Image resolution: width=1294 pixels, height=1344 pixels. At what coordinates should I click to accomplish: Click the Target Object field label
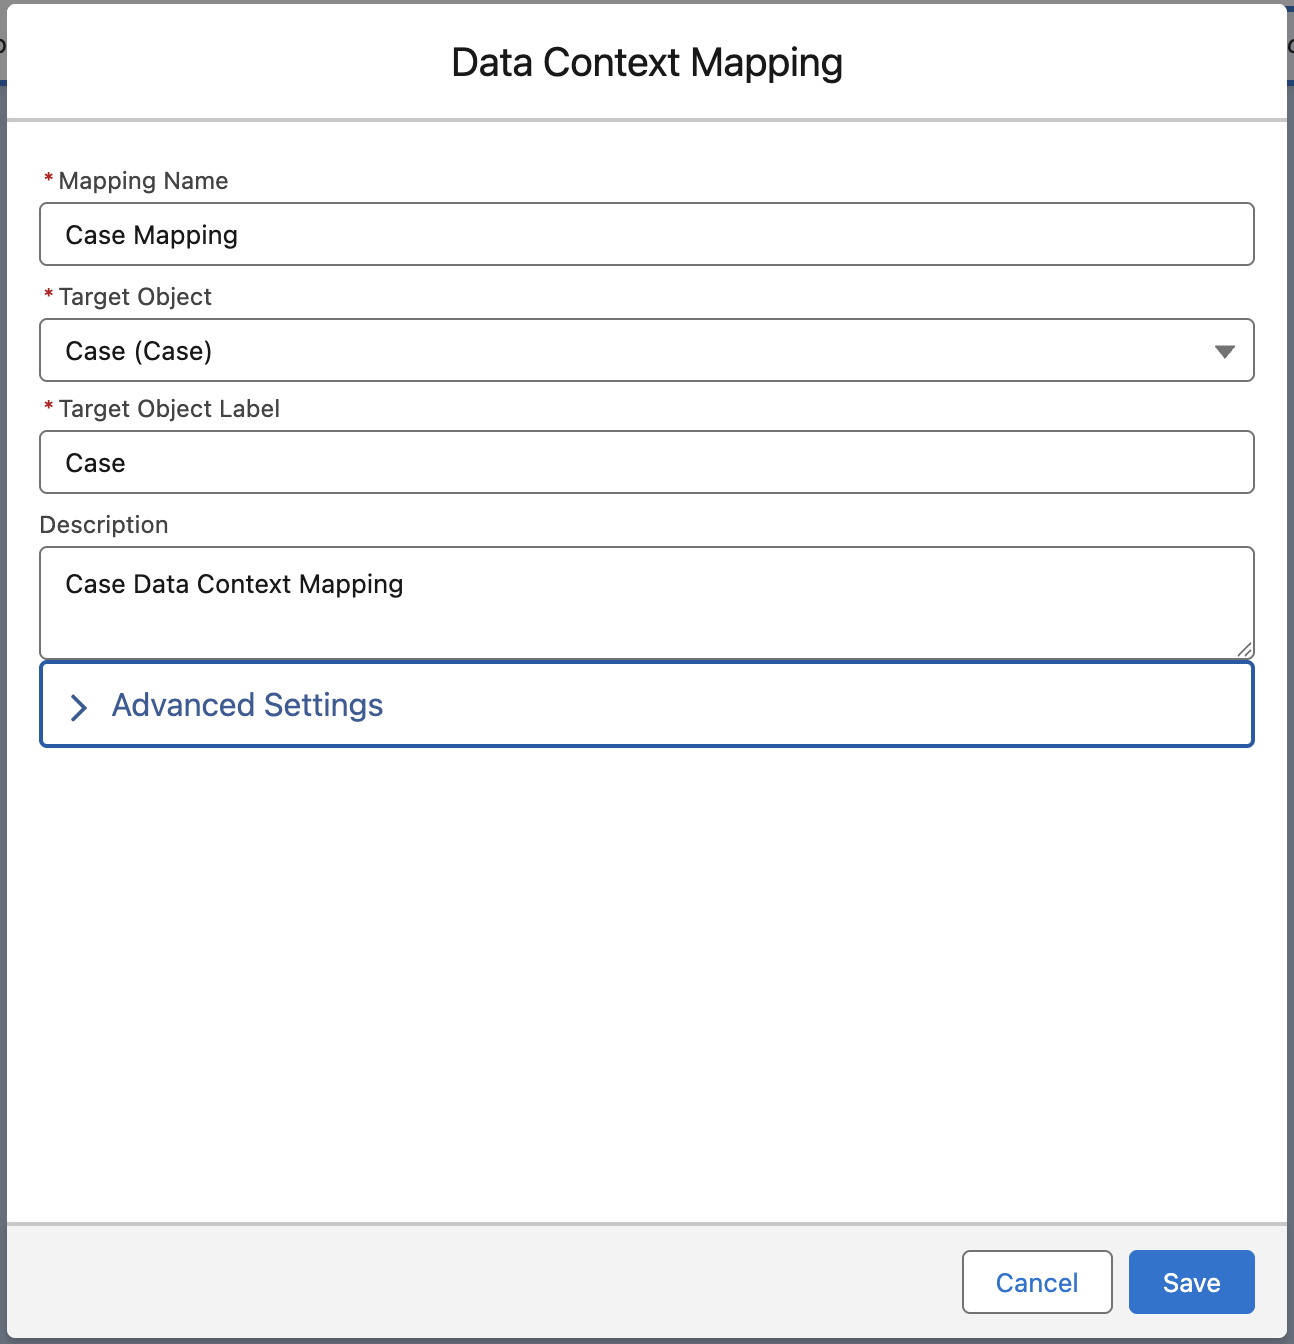[135, 297]
